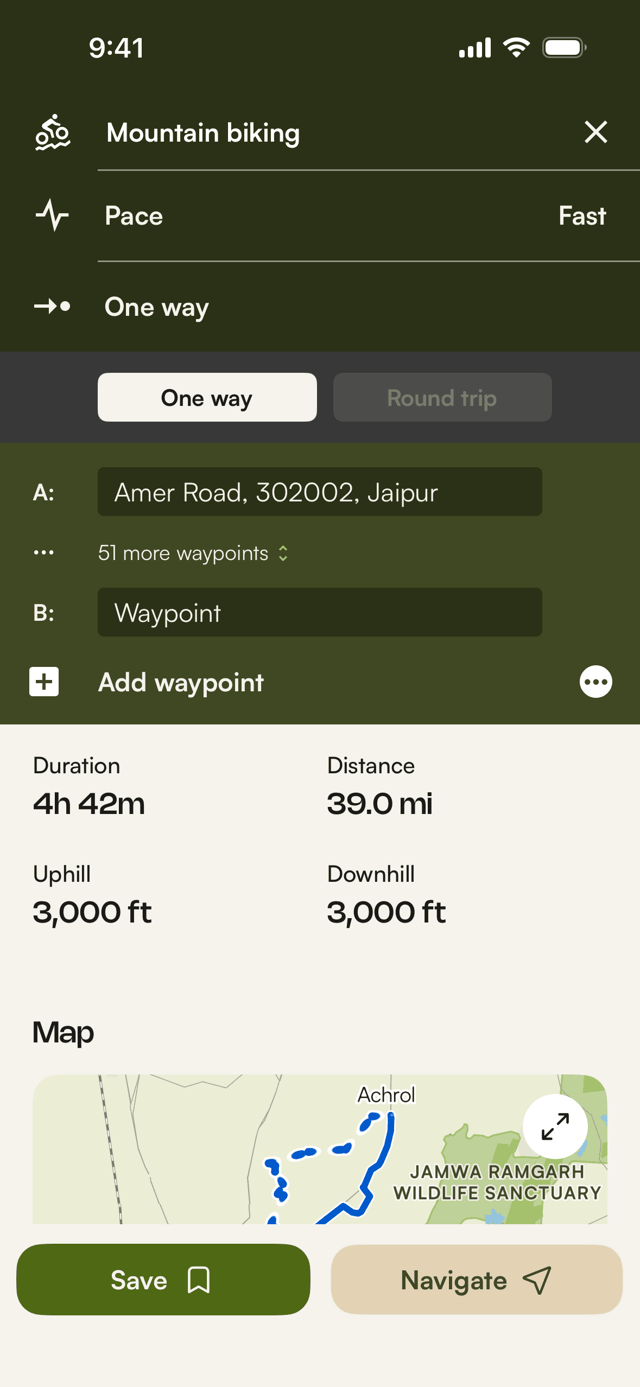Tap the navigation arrow icon
640x1387 pixels.
click(537, 1280)
